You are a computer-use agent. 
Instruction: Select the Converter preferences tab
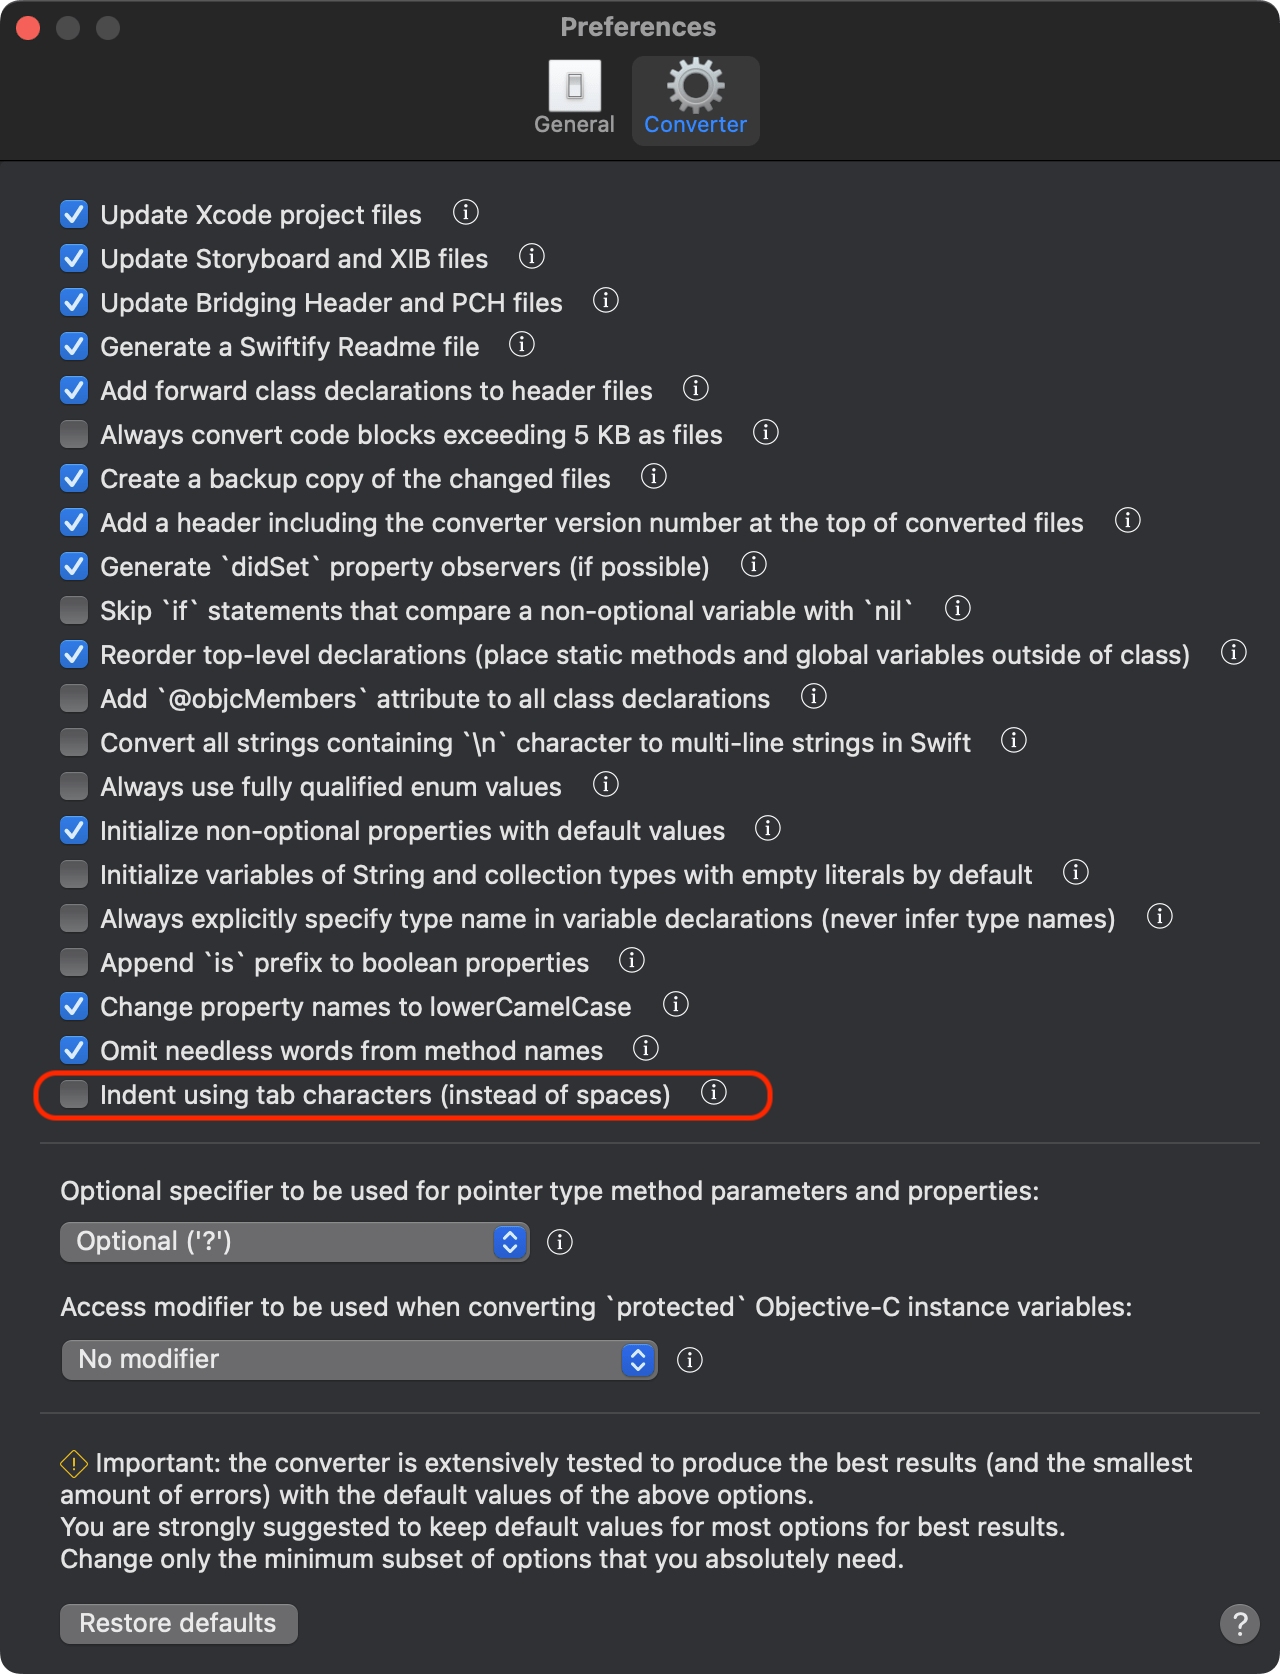click(x=696, y=99)
